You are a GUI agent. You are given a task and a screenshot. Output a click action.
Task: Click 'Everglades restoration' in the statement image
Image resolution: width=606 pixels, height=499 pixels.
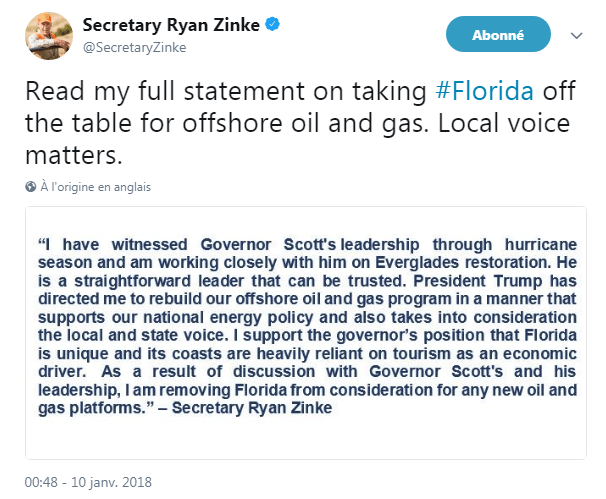pos(478,263)
